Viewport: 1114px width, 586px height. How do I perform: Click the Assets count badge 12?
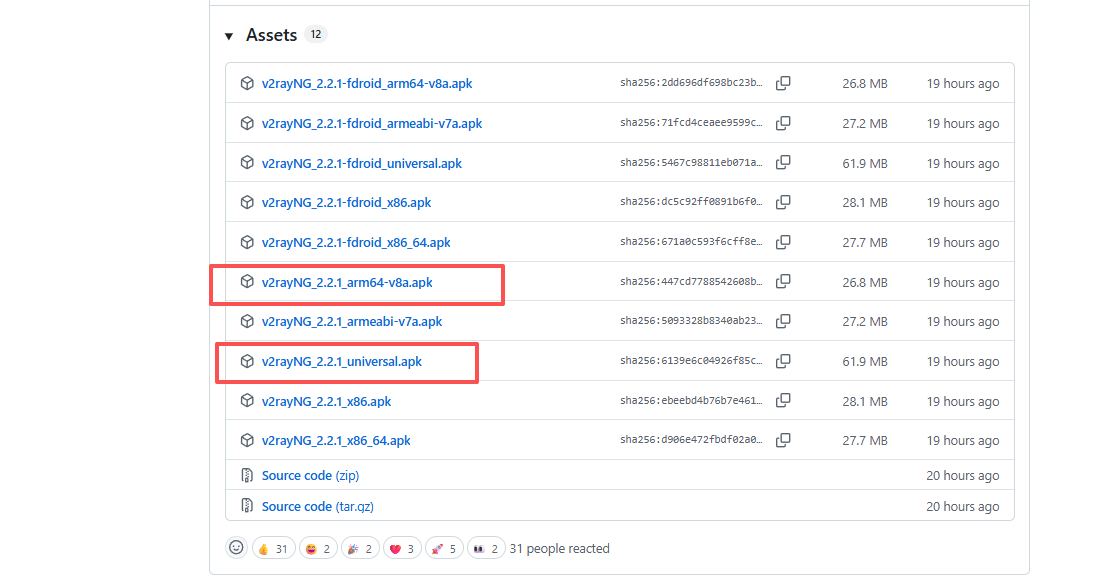[315, 34]
